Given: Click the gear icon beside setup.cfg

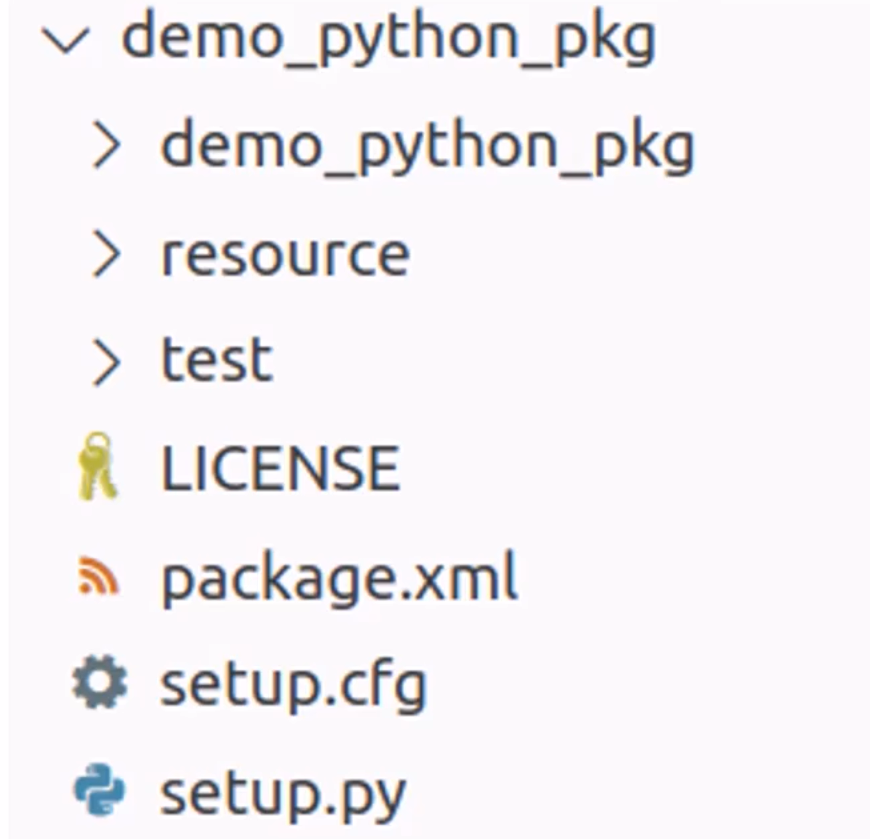Looking at the screenshot, I should coord(99,685).
